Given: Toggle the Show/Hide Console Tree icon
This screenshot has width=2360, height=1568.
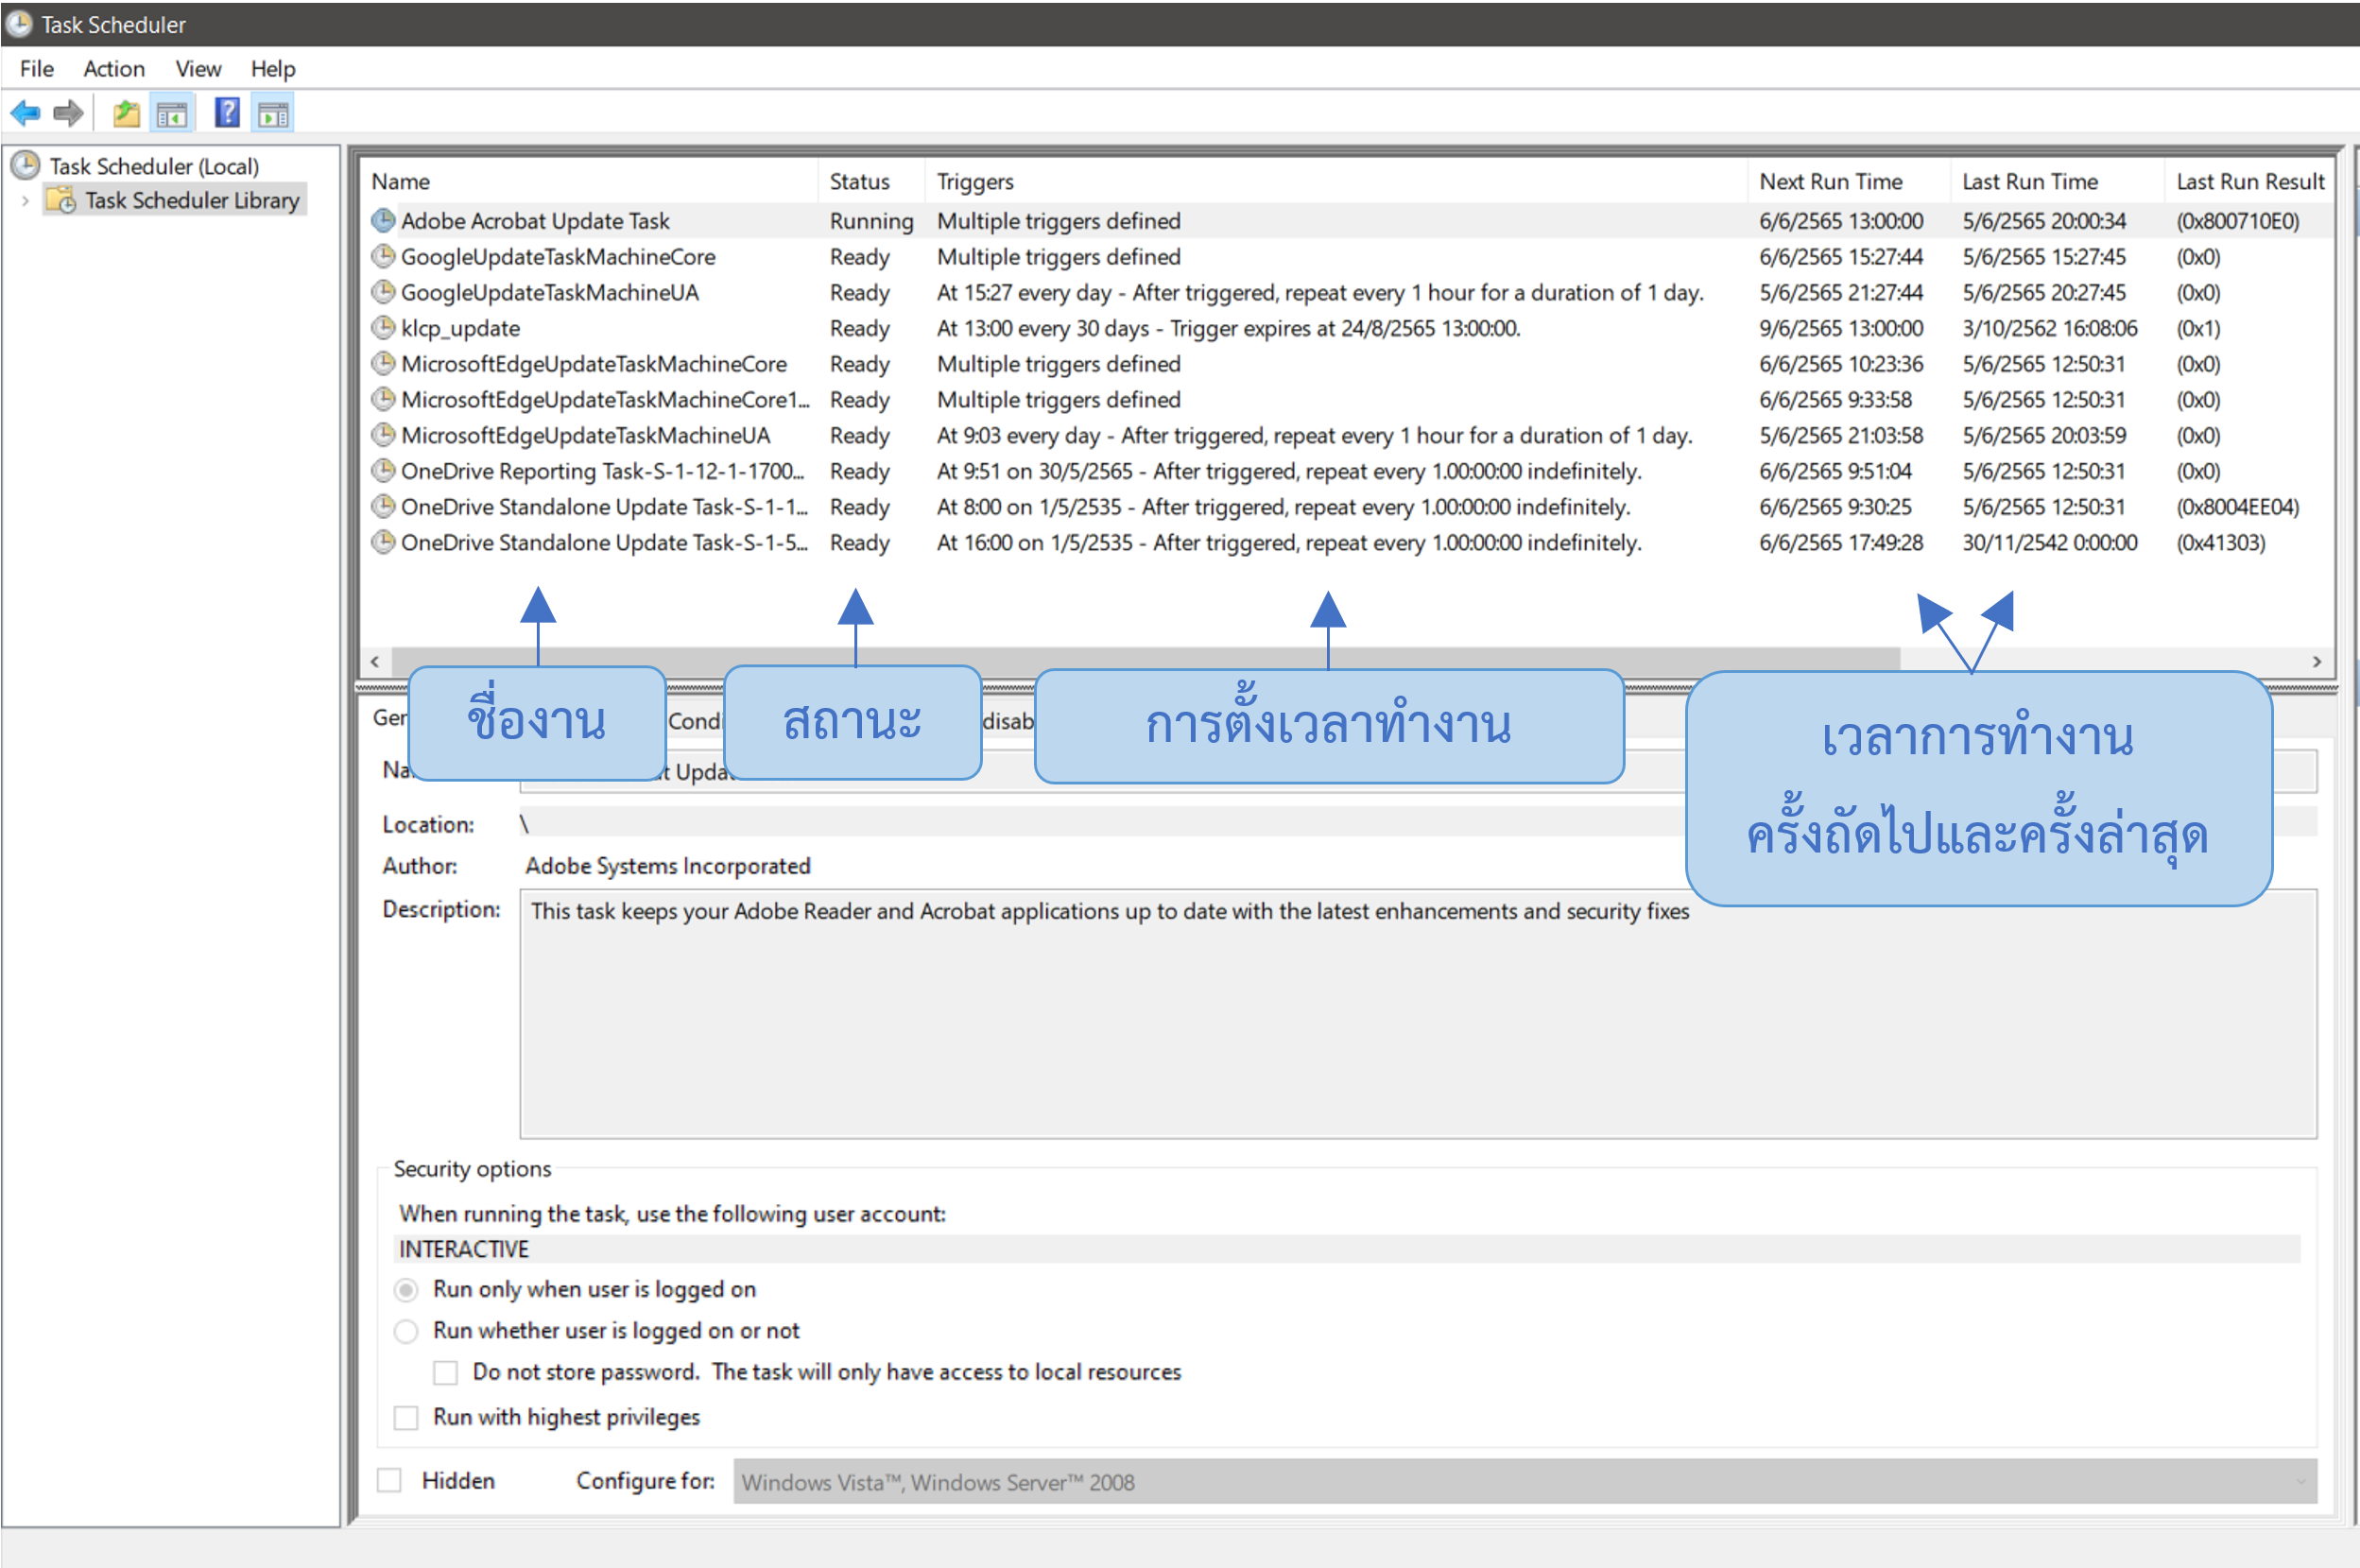Looking at the screenshot, I should point(172,113).
